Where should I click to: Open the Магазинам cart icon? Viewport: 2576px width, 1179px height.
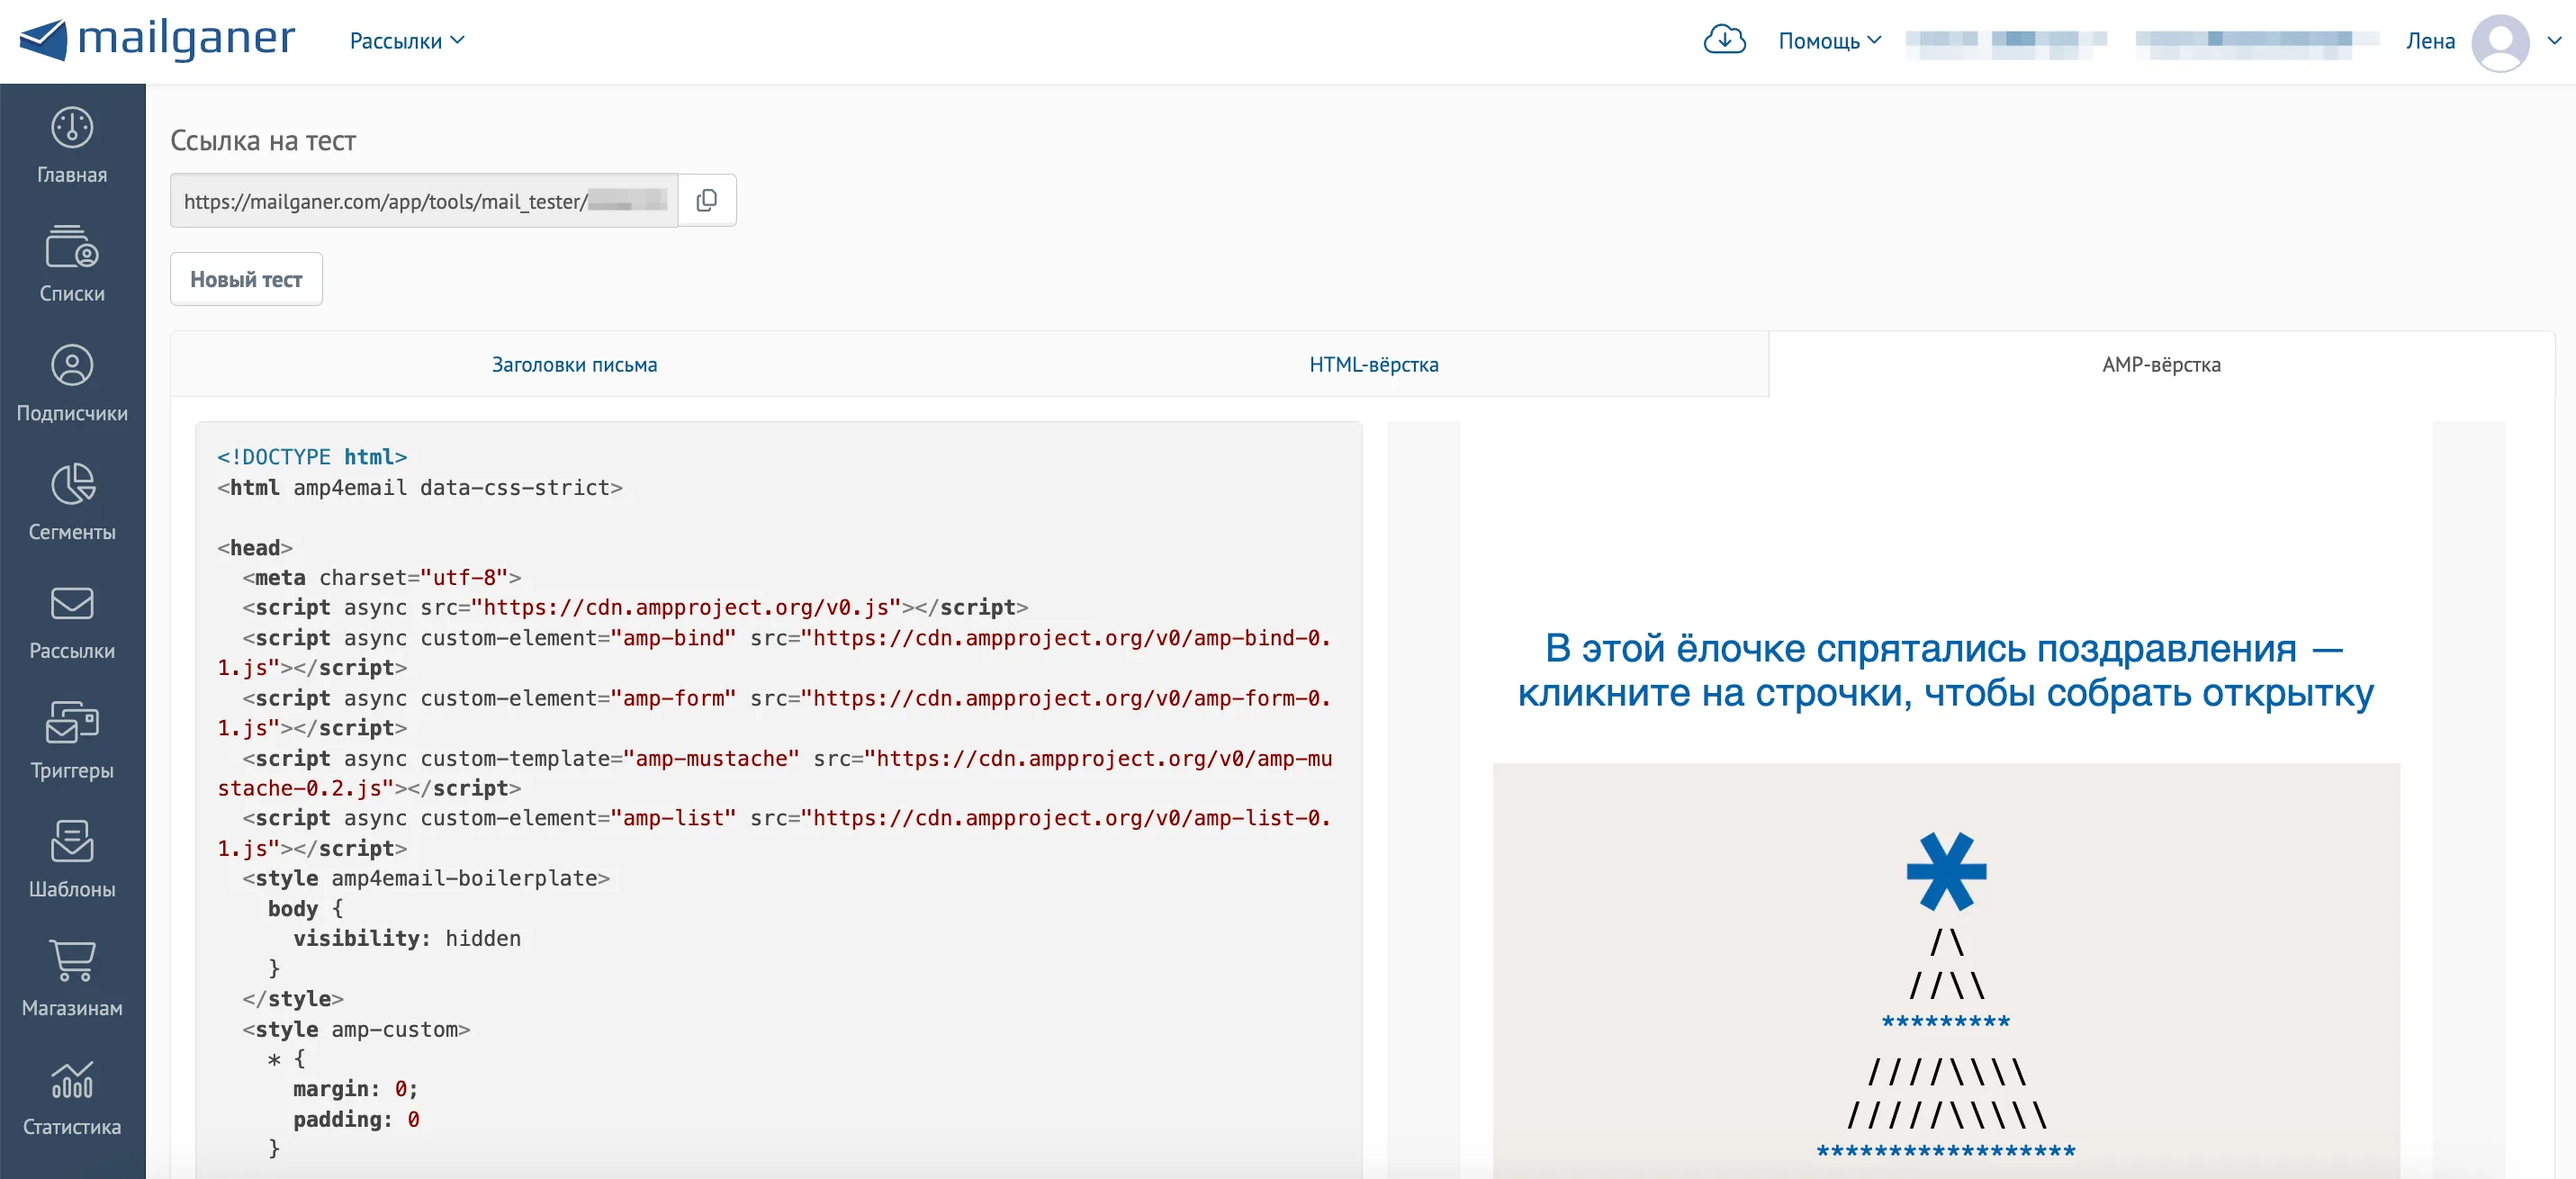(72, 960)
